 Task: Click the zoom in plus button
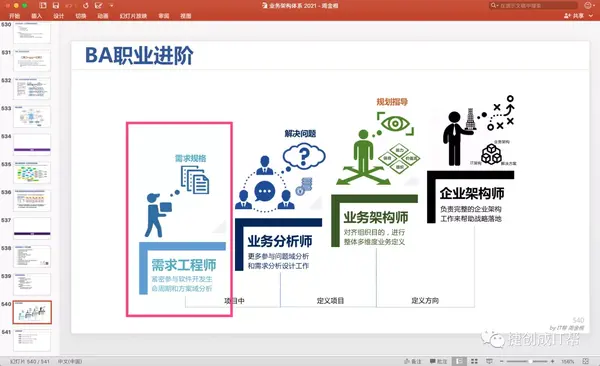(x=552, y=361)
